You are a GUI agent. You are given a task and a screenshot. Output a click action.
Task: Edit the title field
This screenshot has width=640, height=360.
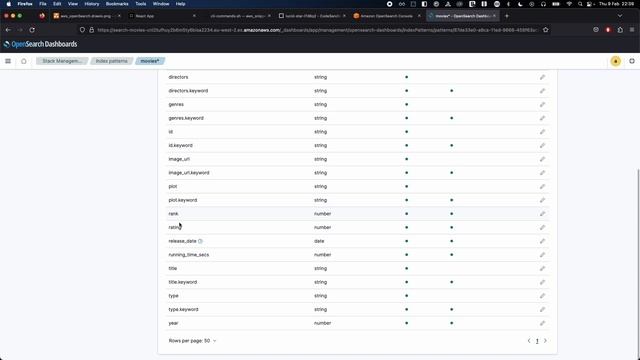click(542, 269)
